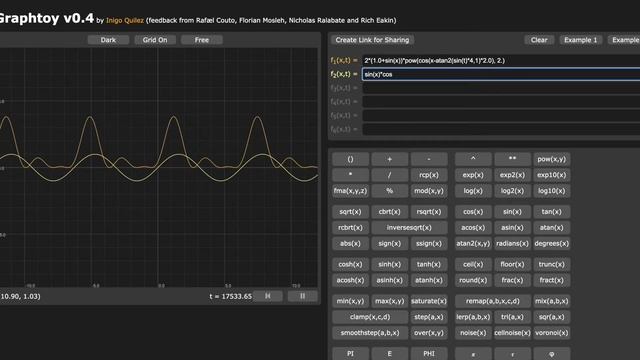Insert min(x,y) function
Image resolution: width=640 pixels, height=360 pixels.
point(350,301)
